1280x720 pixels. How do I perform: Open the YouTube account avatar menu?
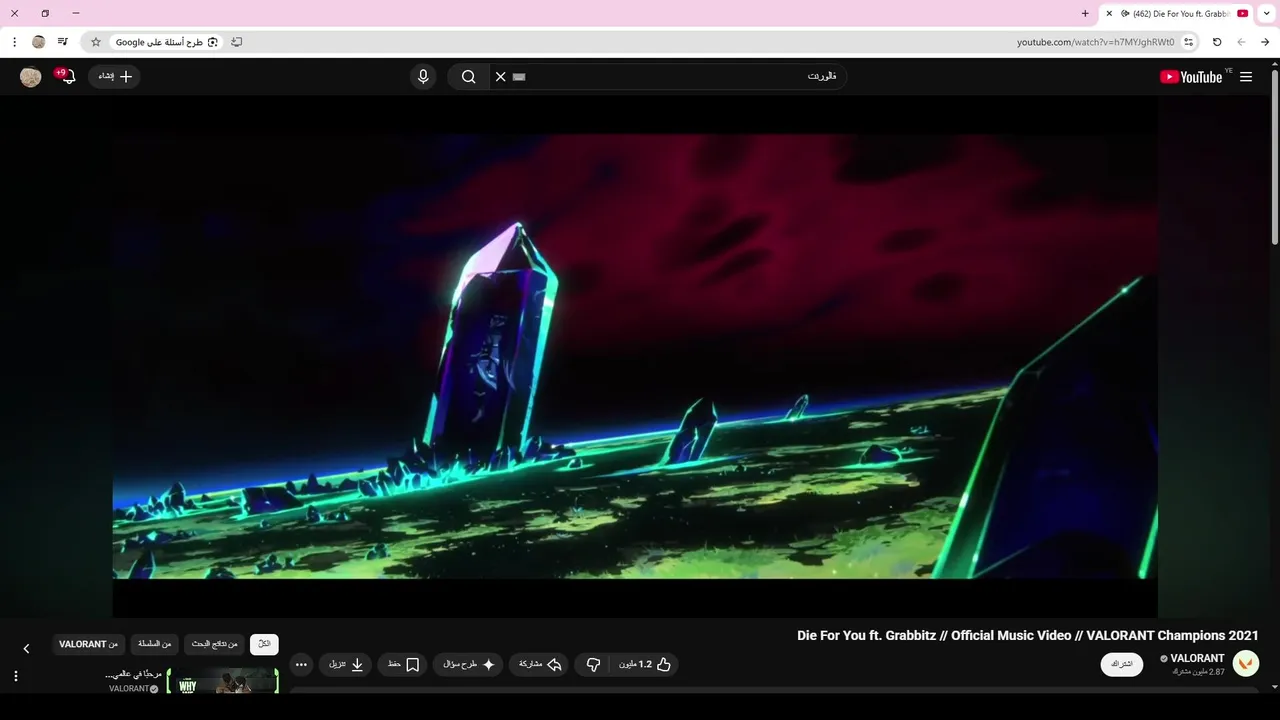31,77
